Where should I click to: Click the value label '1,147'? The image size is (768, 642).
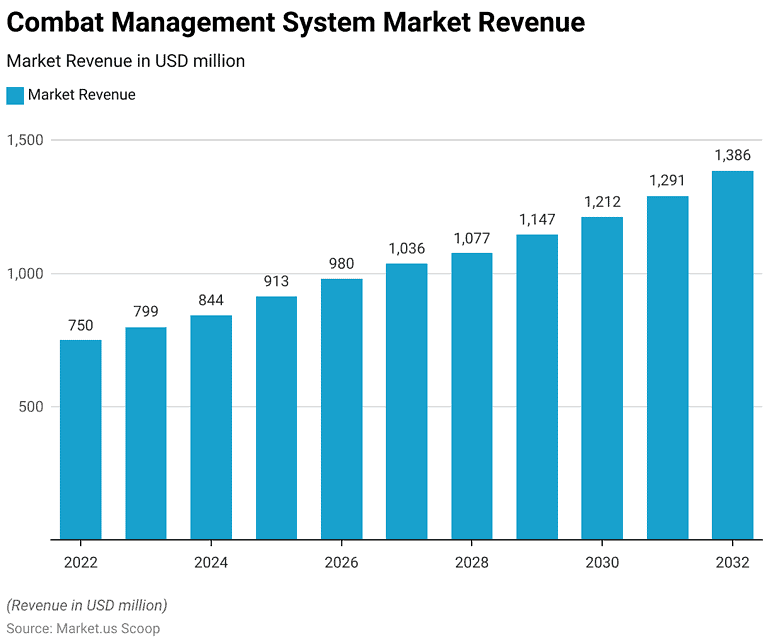click(x=537, y=219)
